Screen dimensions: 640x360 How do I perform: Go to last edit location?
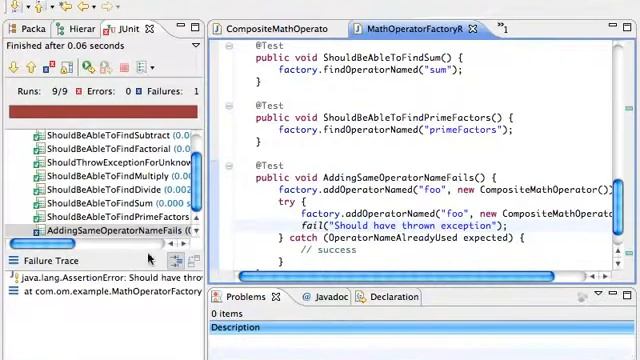tap(66, 6)
